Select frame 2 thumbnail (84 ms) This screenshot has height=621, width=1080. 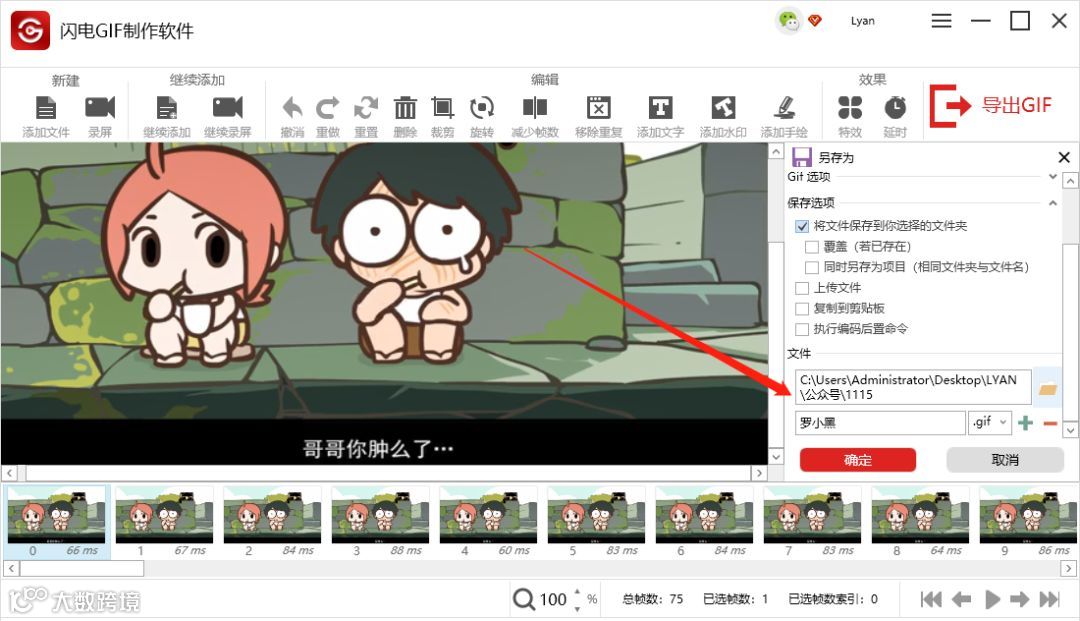point(273,522)
